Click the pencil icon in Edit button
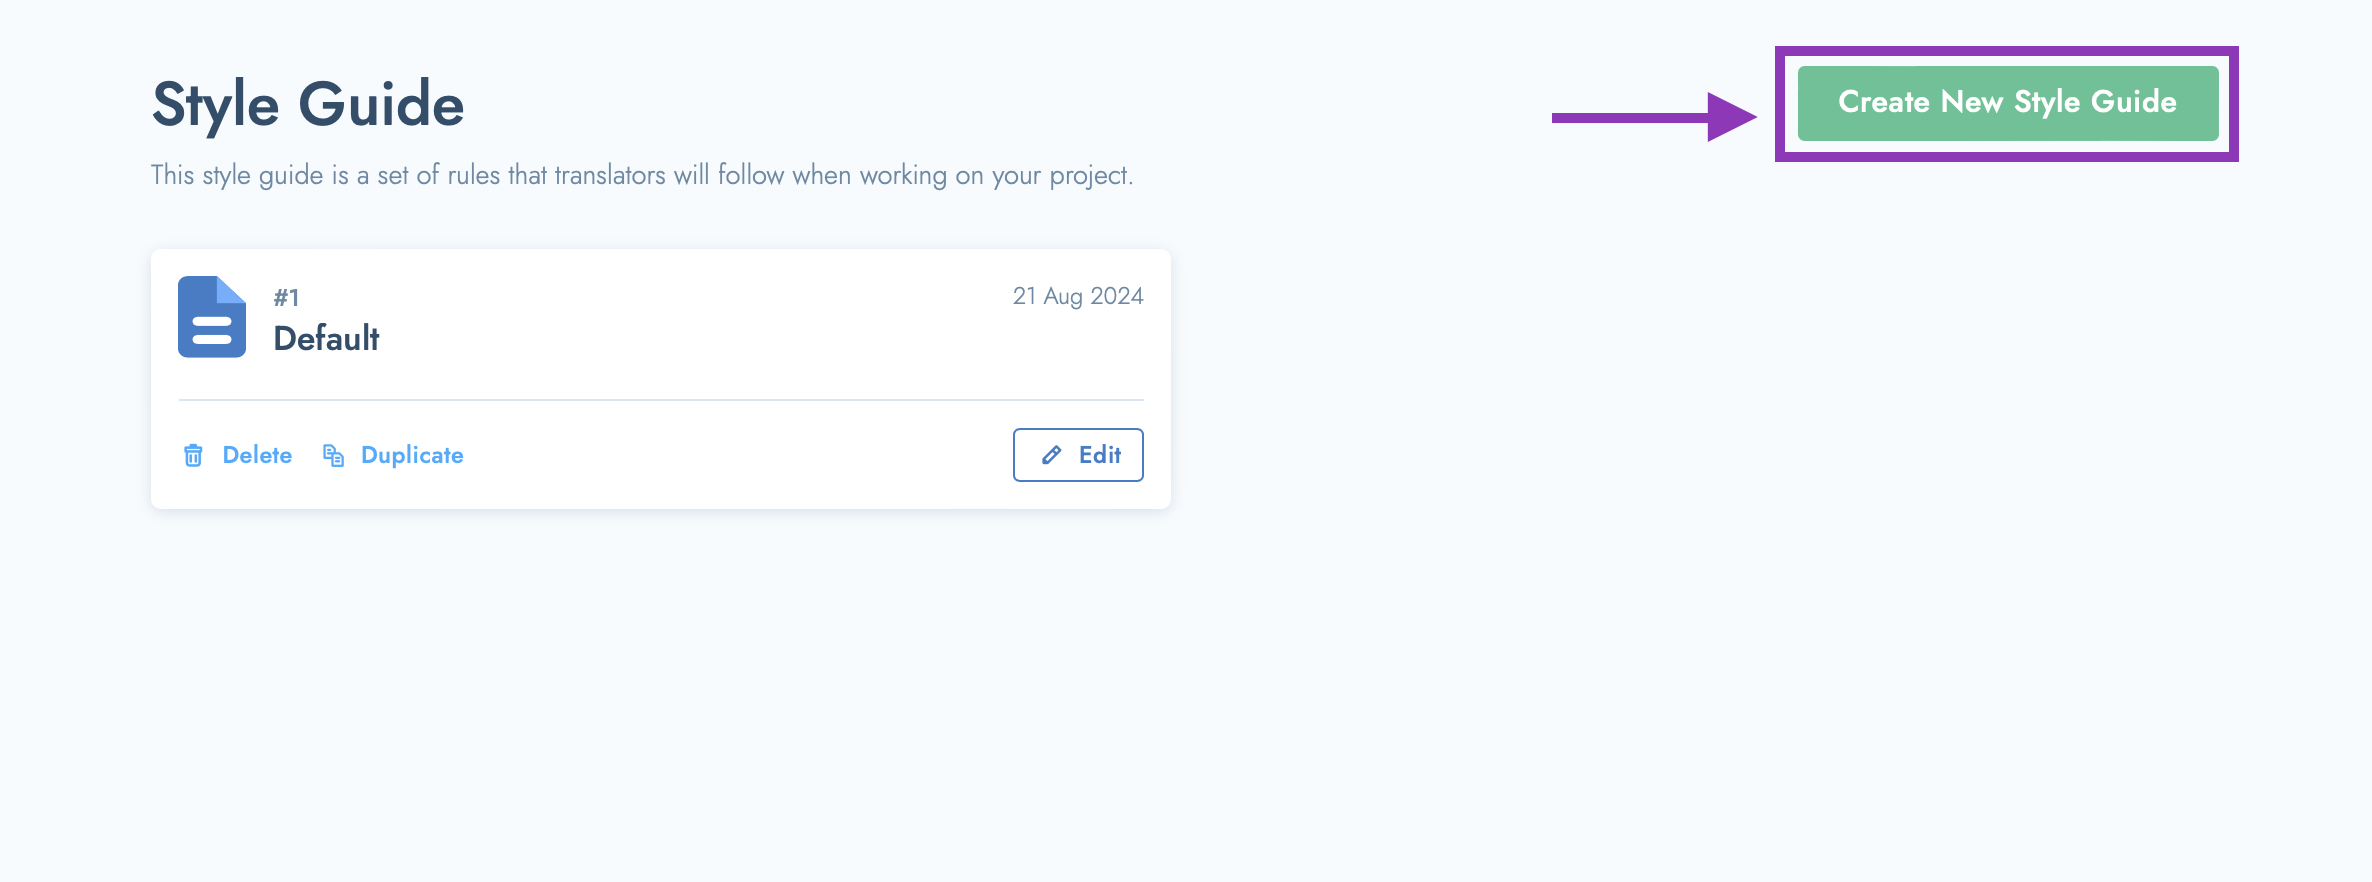This screenshot has width=2372, height=882. coord(1051,455)
